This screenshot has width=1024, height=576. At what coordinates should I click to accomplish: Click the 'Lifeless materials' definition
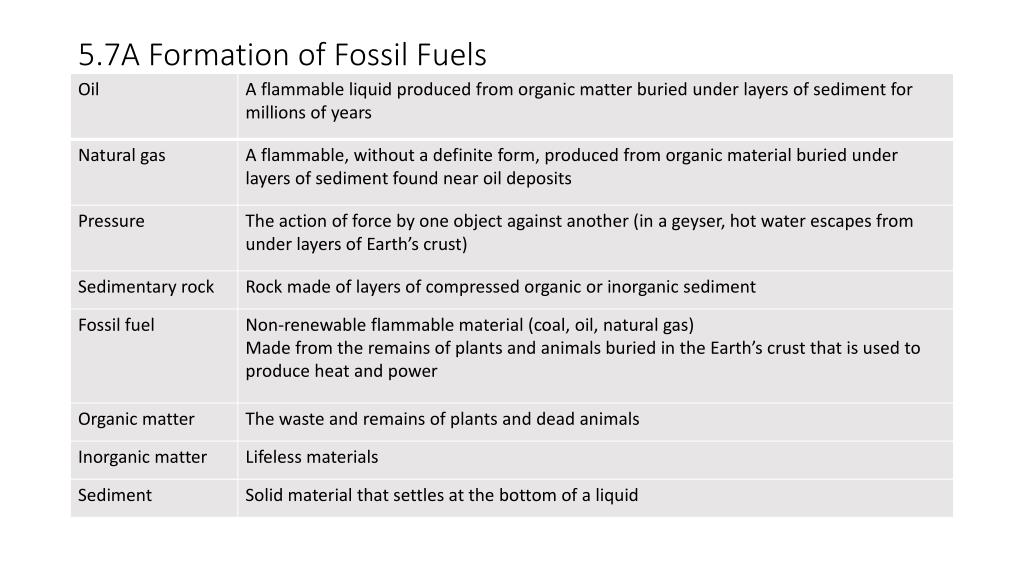pos(312,456)
